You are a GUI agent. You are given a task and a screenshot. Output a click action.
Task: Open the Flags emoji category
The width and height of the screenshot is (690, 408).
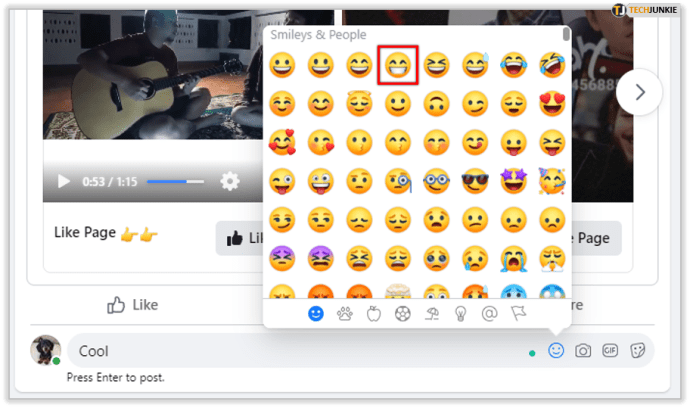tap(518, 313)
